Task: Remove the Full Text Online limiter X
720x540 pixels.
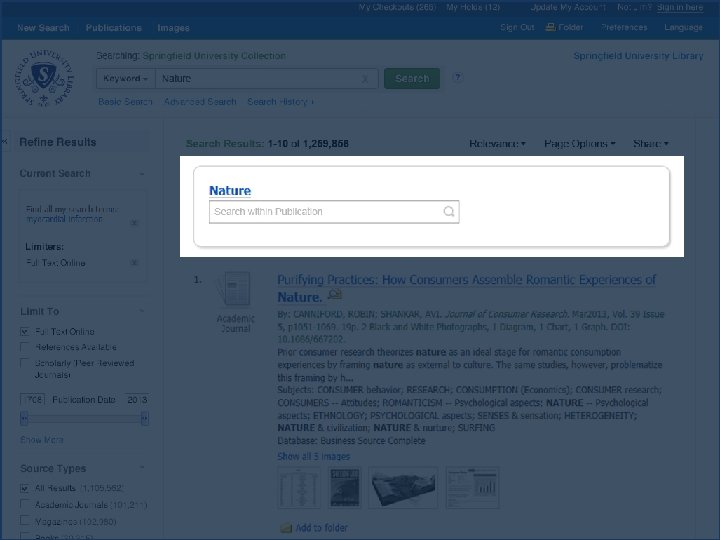Action: click(134, 263)
